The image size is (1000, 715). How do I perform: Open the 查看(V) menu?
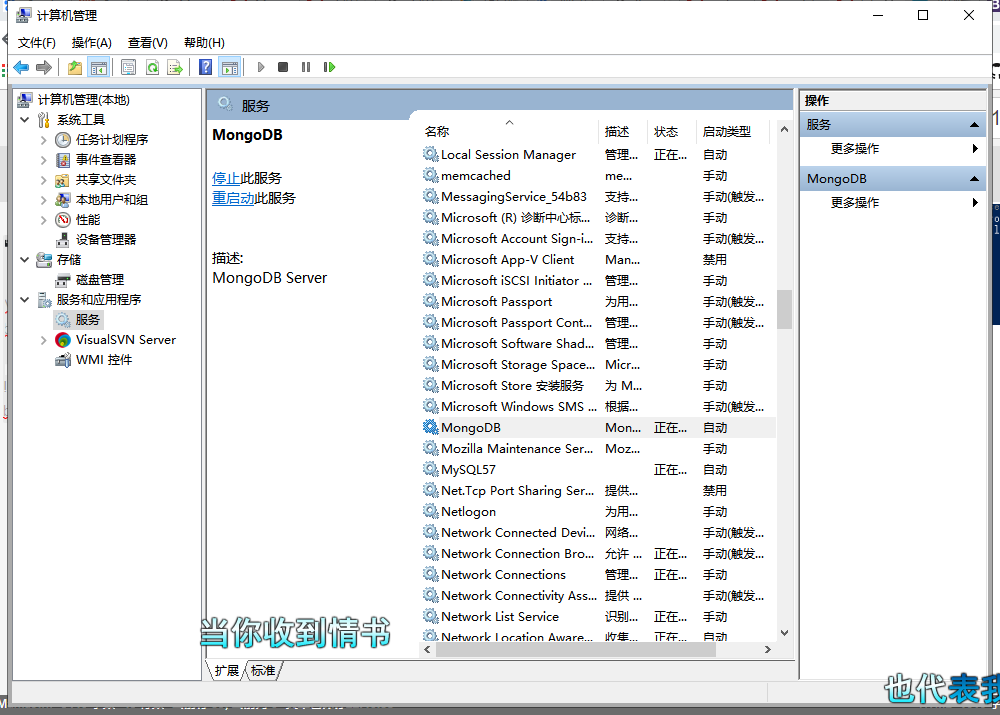(148, 43)
